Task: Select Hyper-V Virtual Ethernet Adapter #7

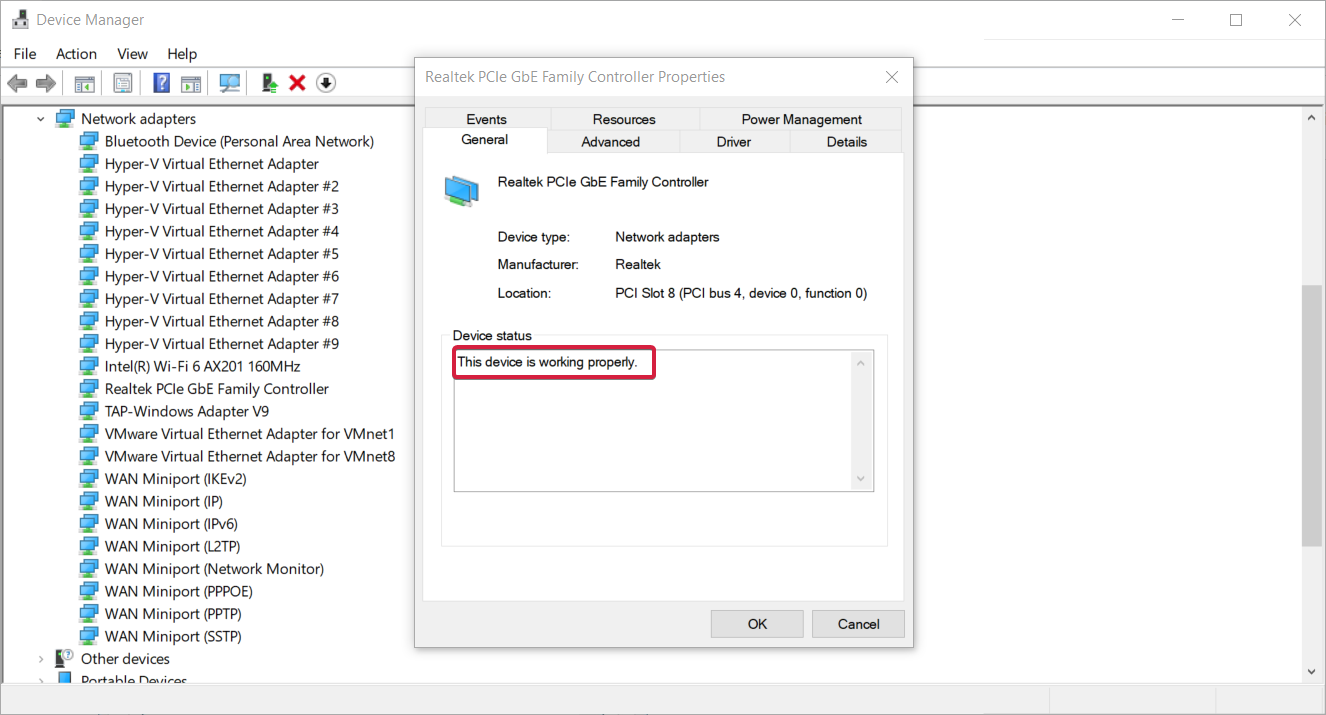Action: tap(222, 299)
